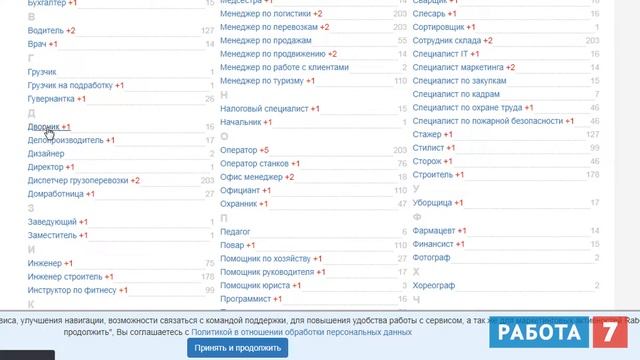Viewport: 640px width, 360px height.
Task: Open the 'Охранник' link
Action: [238, 204]
